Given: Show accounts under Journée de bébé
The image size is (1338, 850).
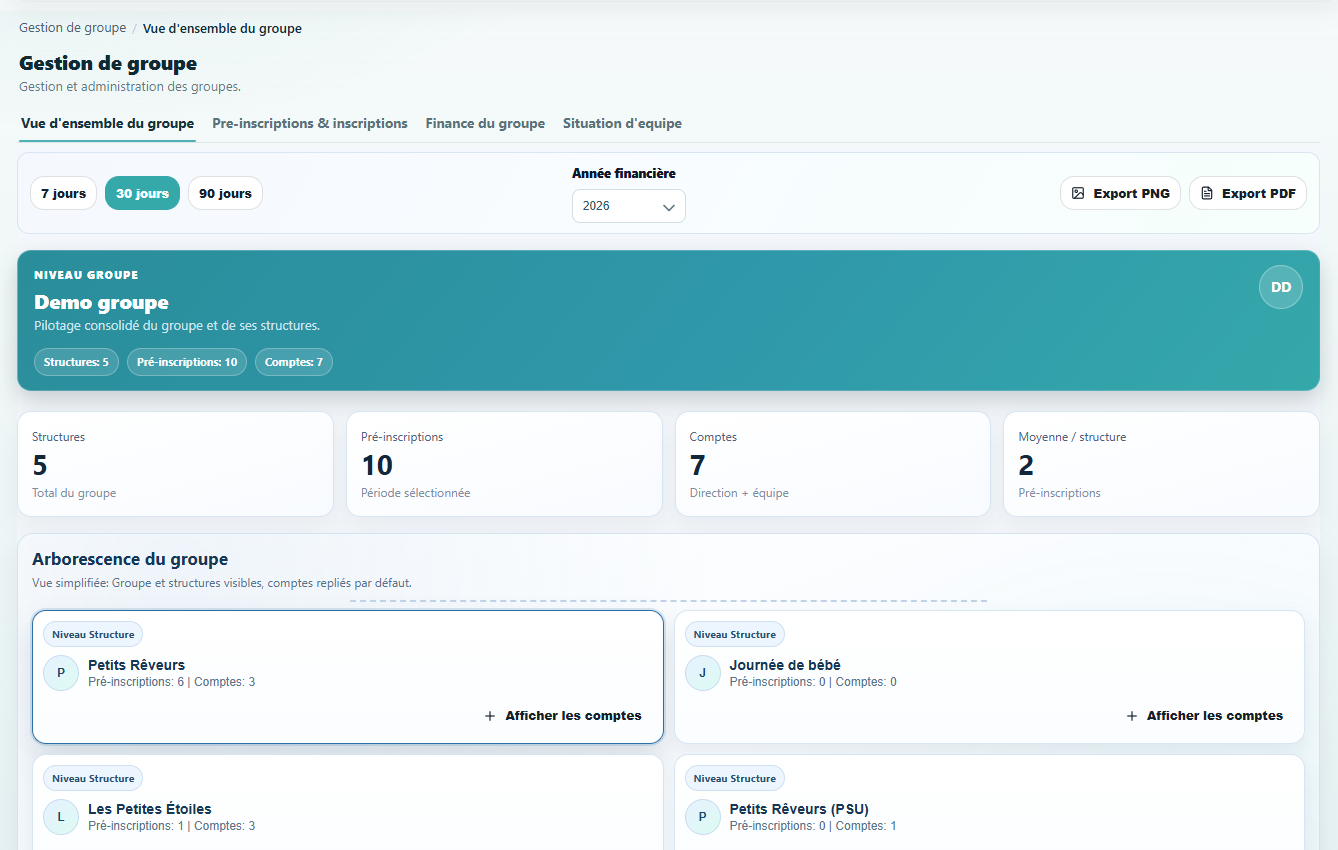Looking at the screenshot, I should (x=1214, y=716).
